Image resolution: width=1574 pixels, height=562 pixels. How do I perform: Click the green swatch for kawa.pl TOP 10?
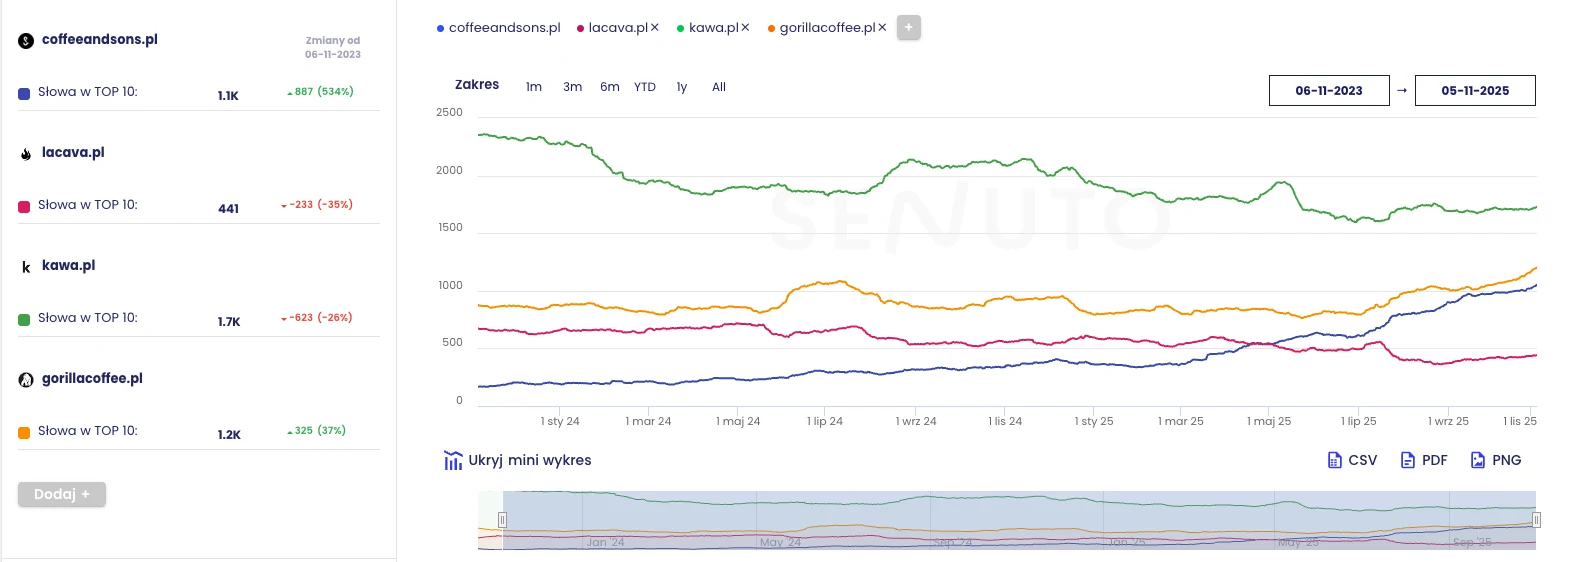[x=24, y=320]
